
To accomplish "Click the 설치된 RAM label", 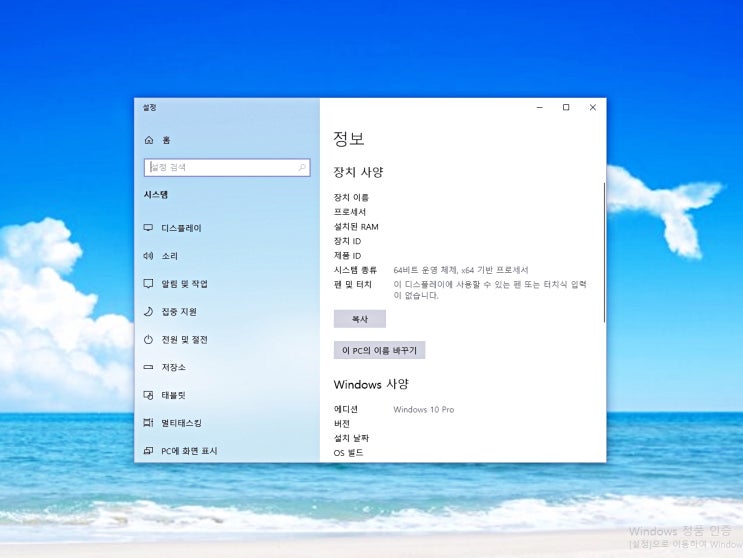I will pyautogui.click(x=356, y=227).
